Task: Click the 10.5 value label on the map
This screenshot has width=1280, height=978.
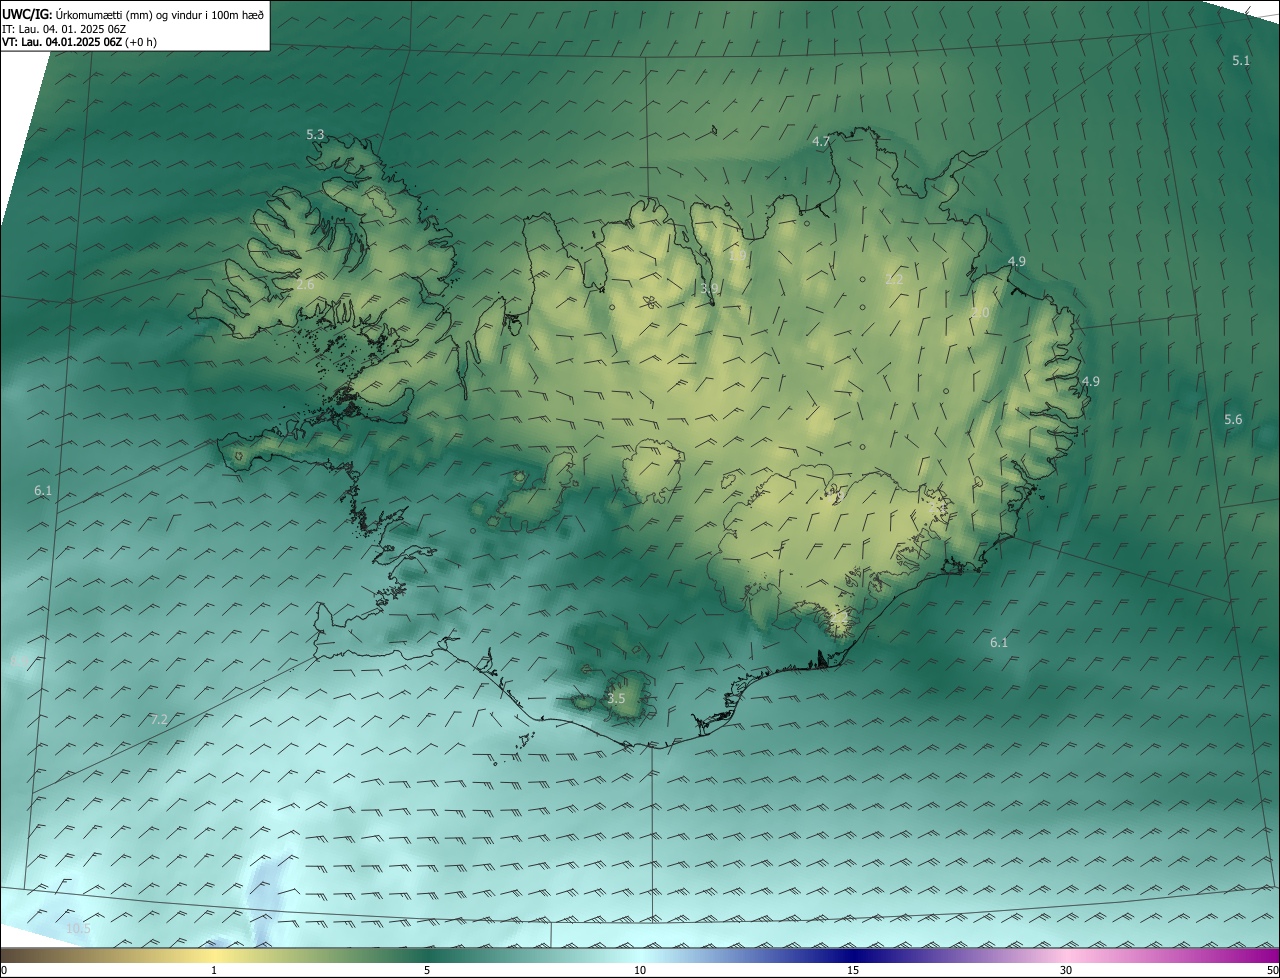Action: (x=78, y=929)
